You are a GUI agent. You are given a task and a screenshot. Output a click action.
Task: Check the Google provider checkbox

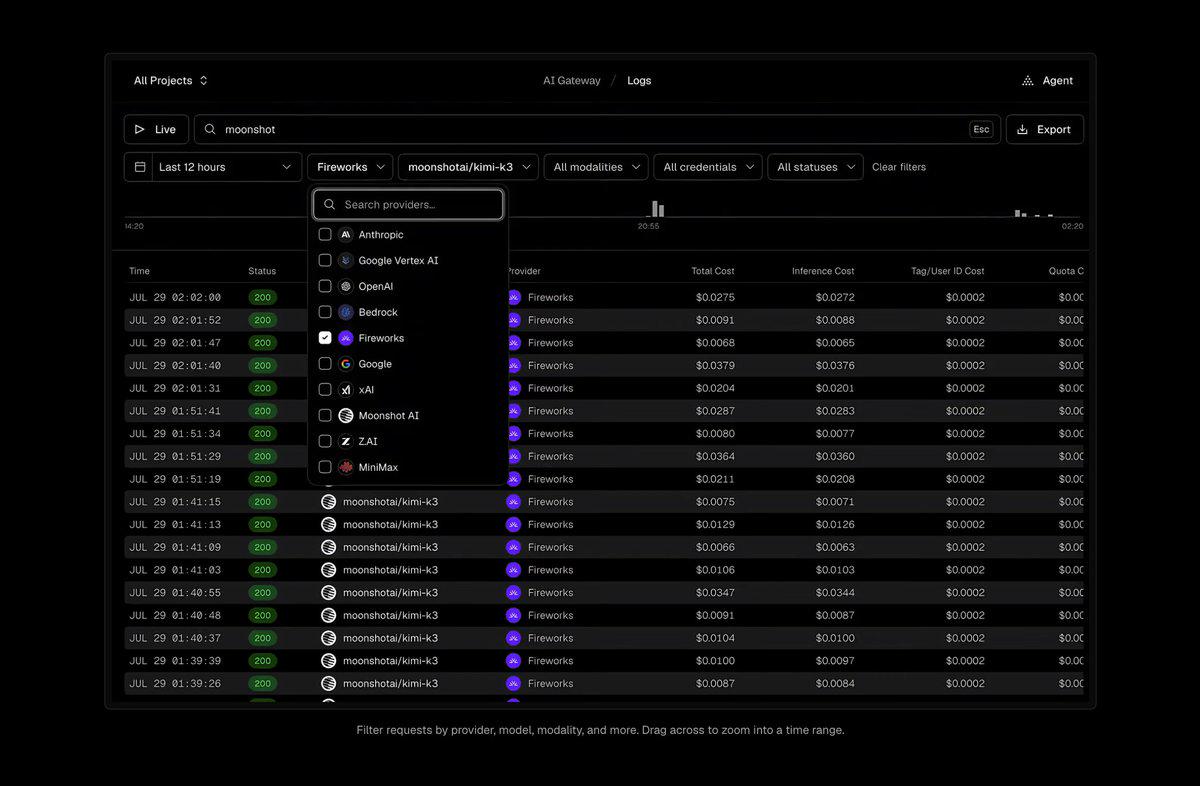pos(325,364)
